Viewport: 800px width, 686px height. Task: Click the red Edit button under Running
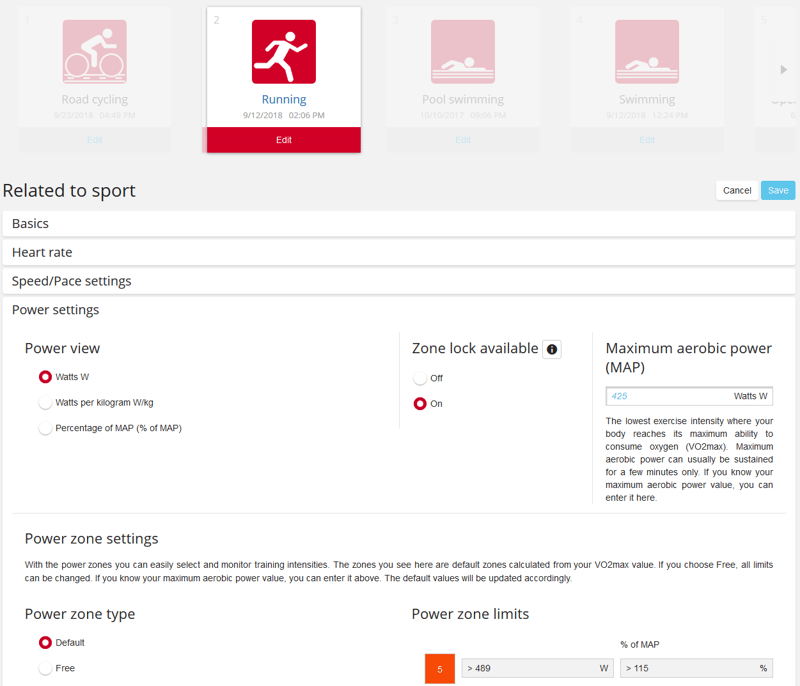pyautogui.click(x=284, y=140)
